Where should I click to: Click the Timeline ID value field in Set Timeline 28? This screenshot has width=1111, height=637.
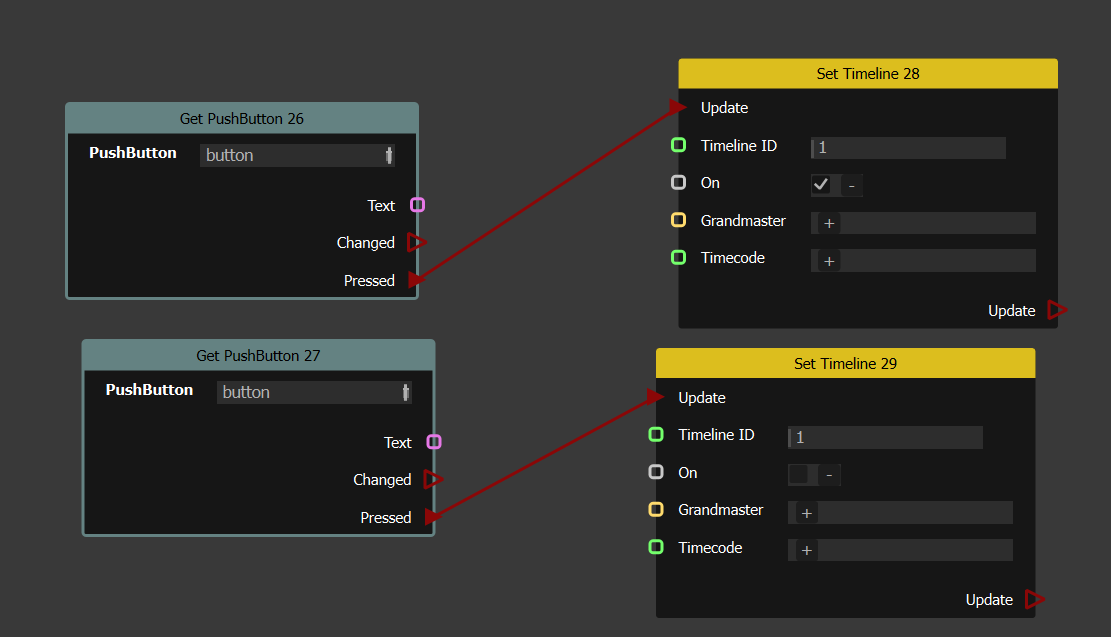point(909,148)
